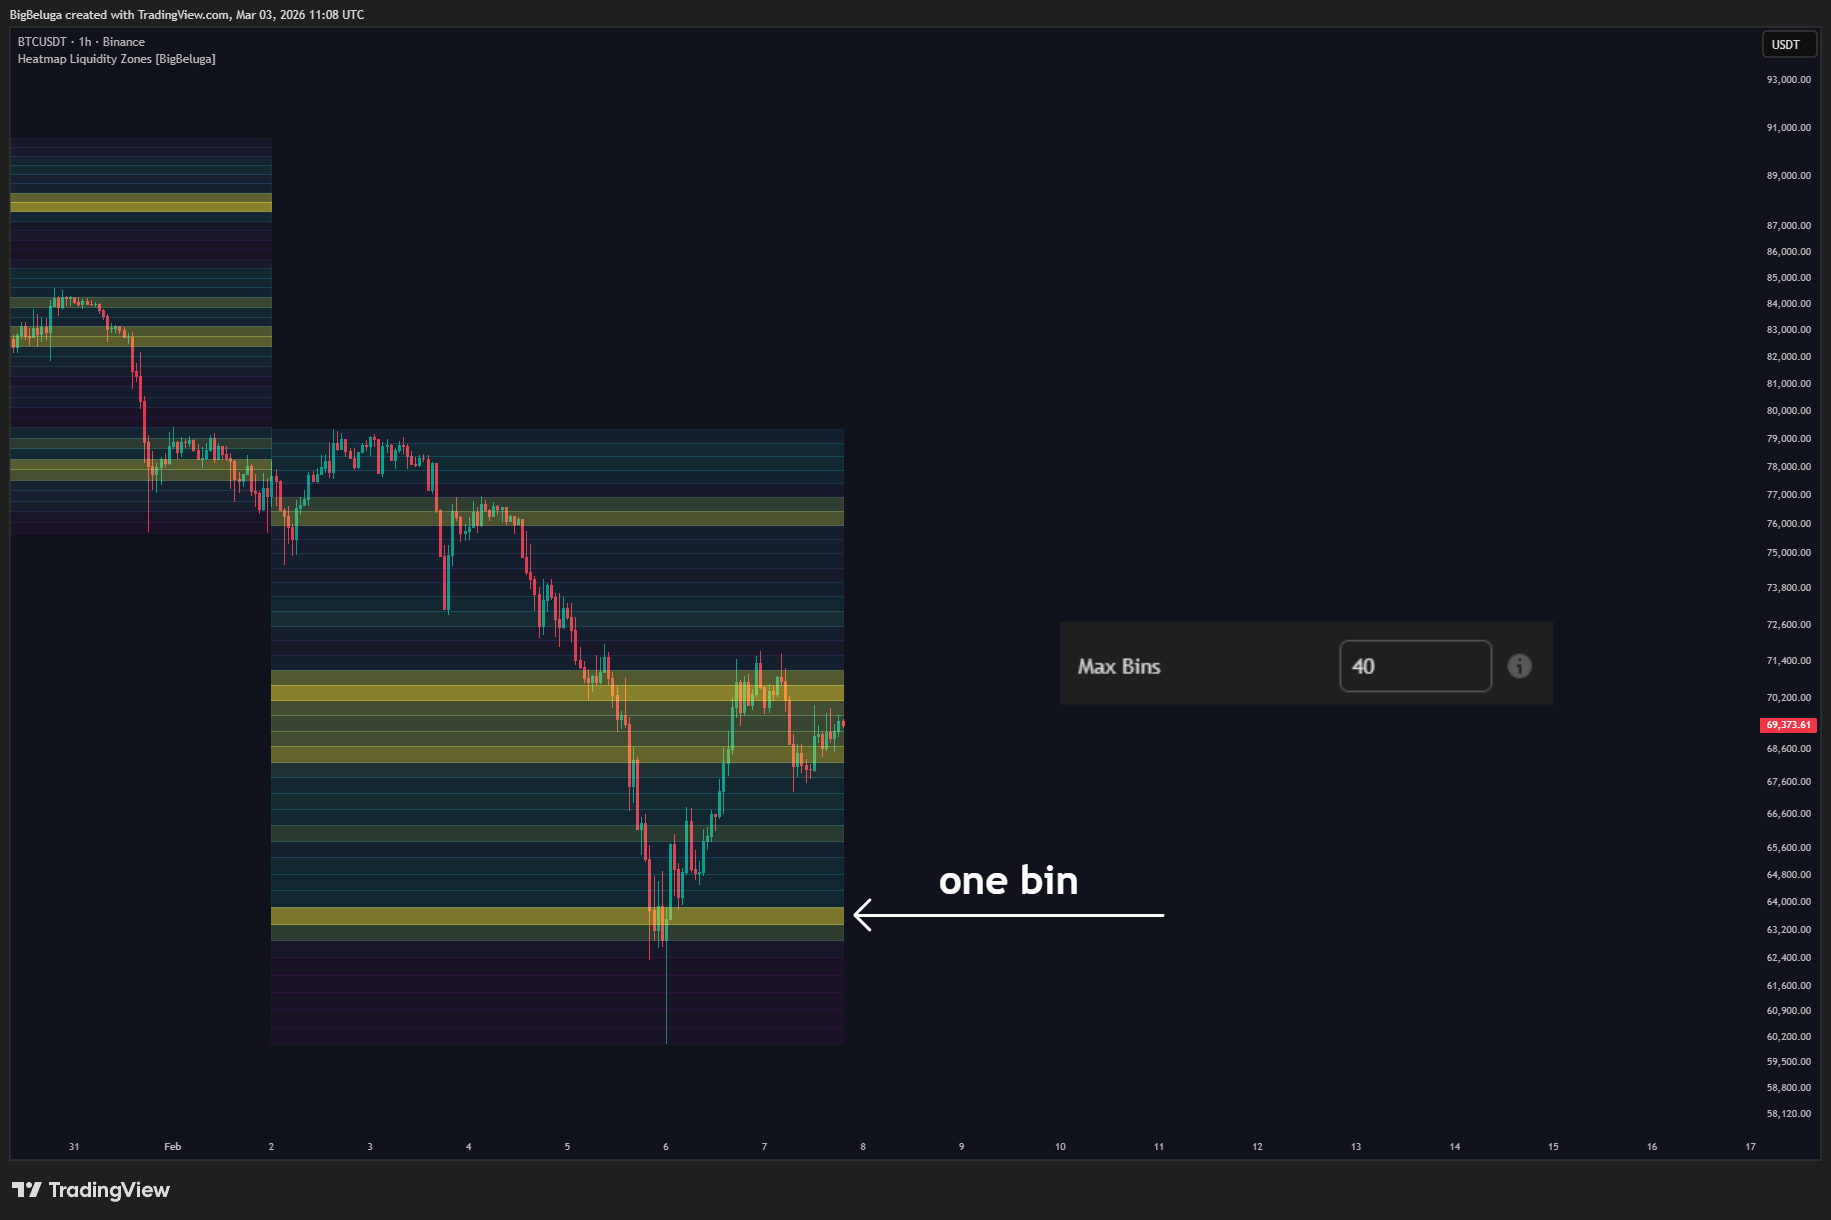Click the 93,000.00 price axis label

point(1788,80)
